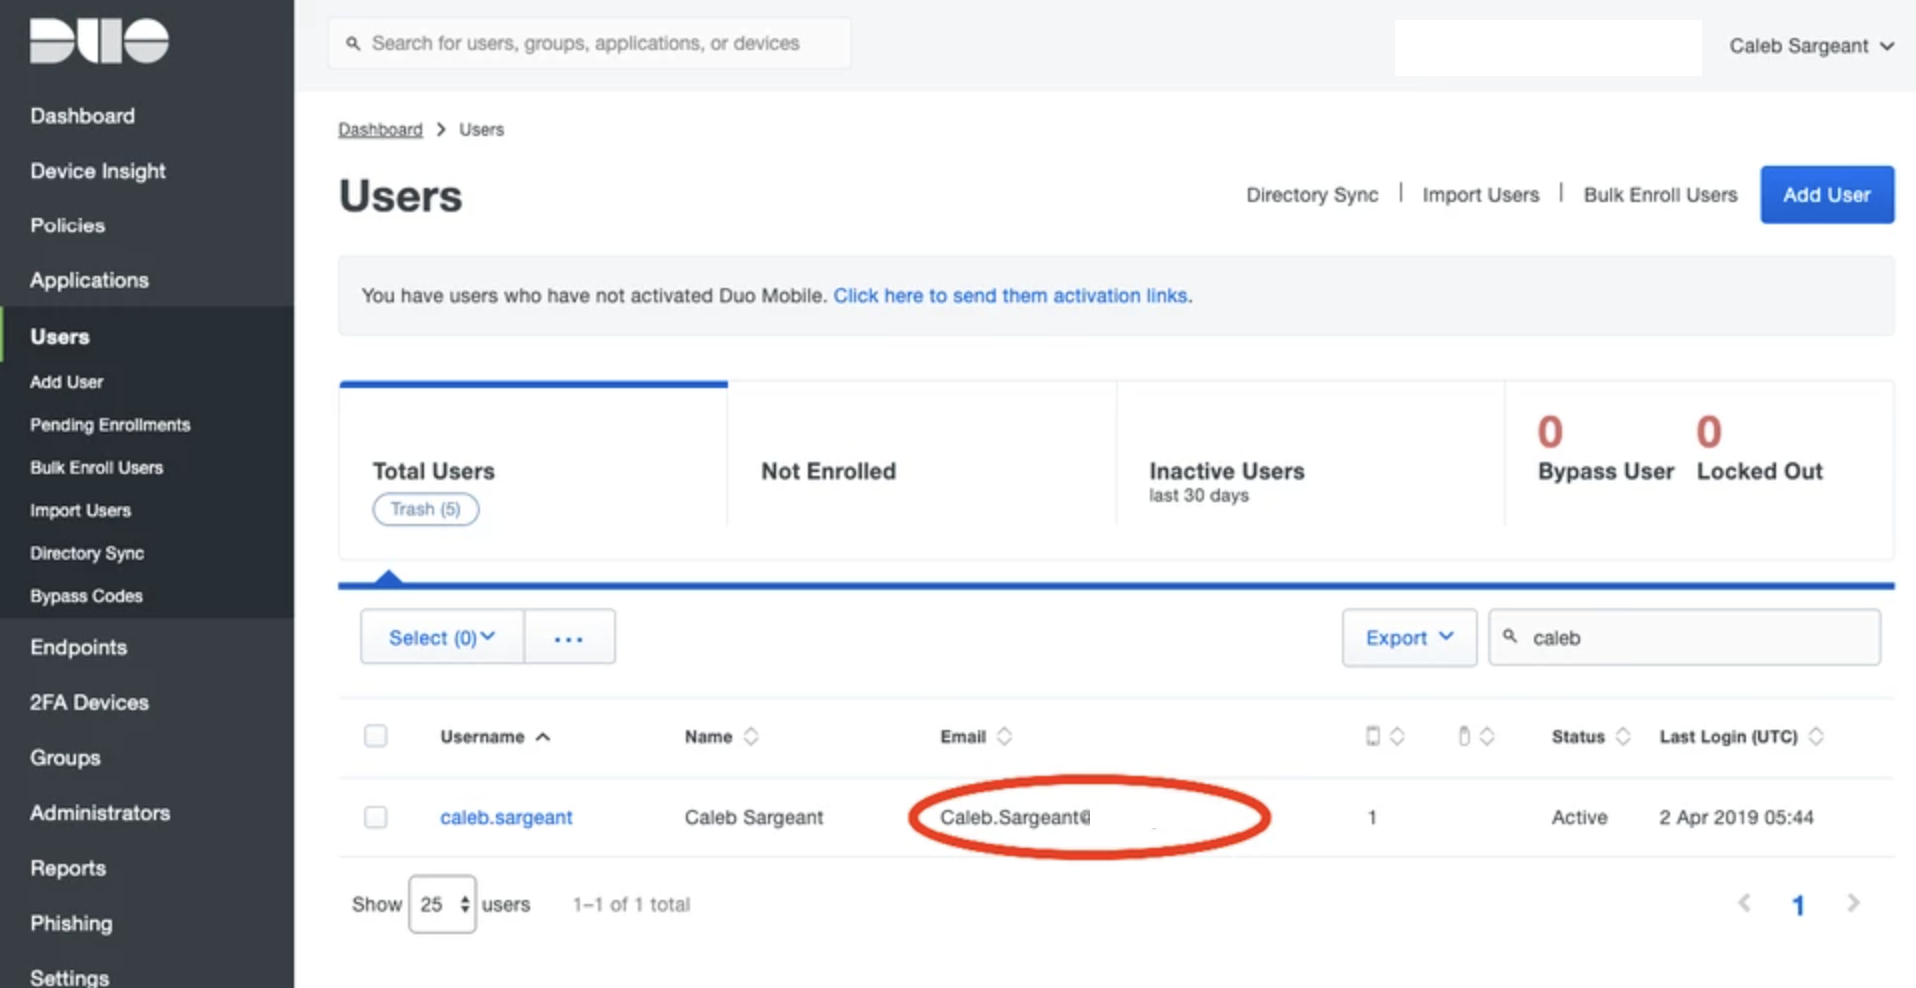Open Directory Sync sidebar submenu item
This screenshot has width=1916, height=988.
pos(87,554)
